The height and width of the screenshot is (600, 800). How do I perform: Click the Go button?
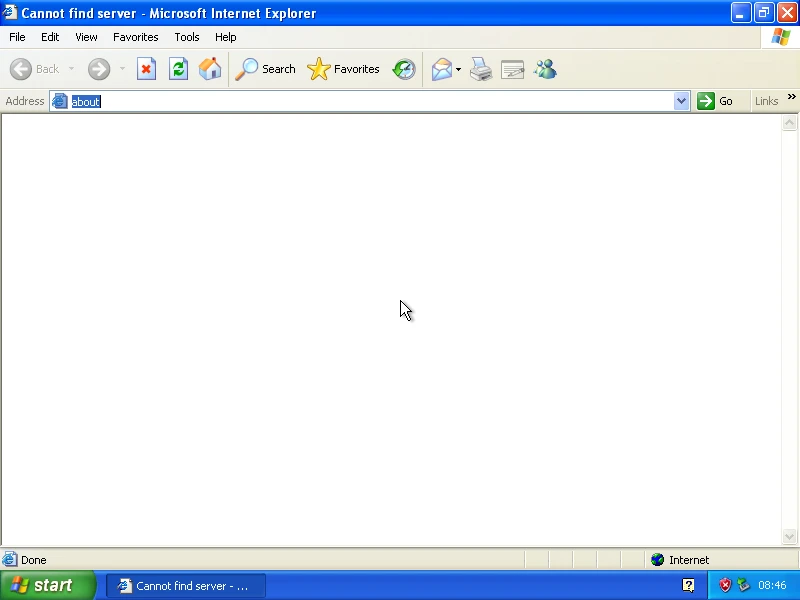(x=715, y=101)
